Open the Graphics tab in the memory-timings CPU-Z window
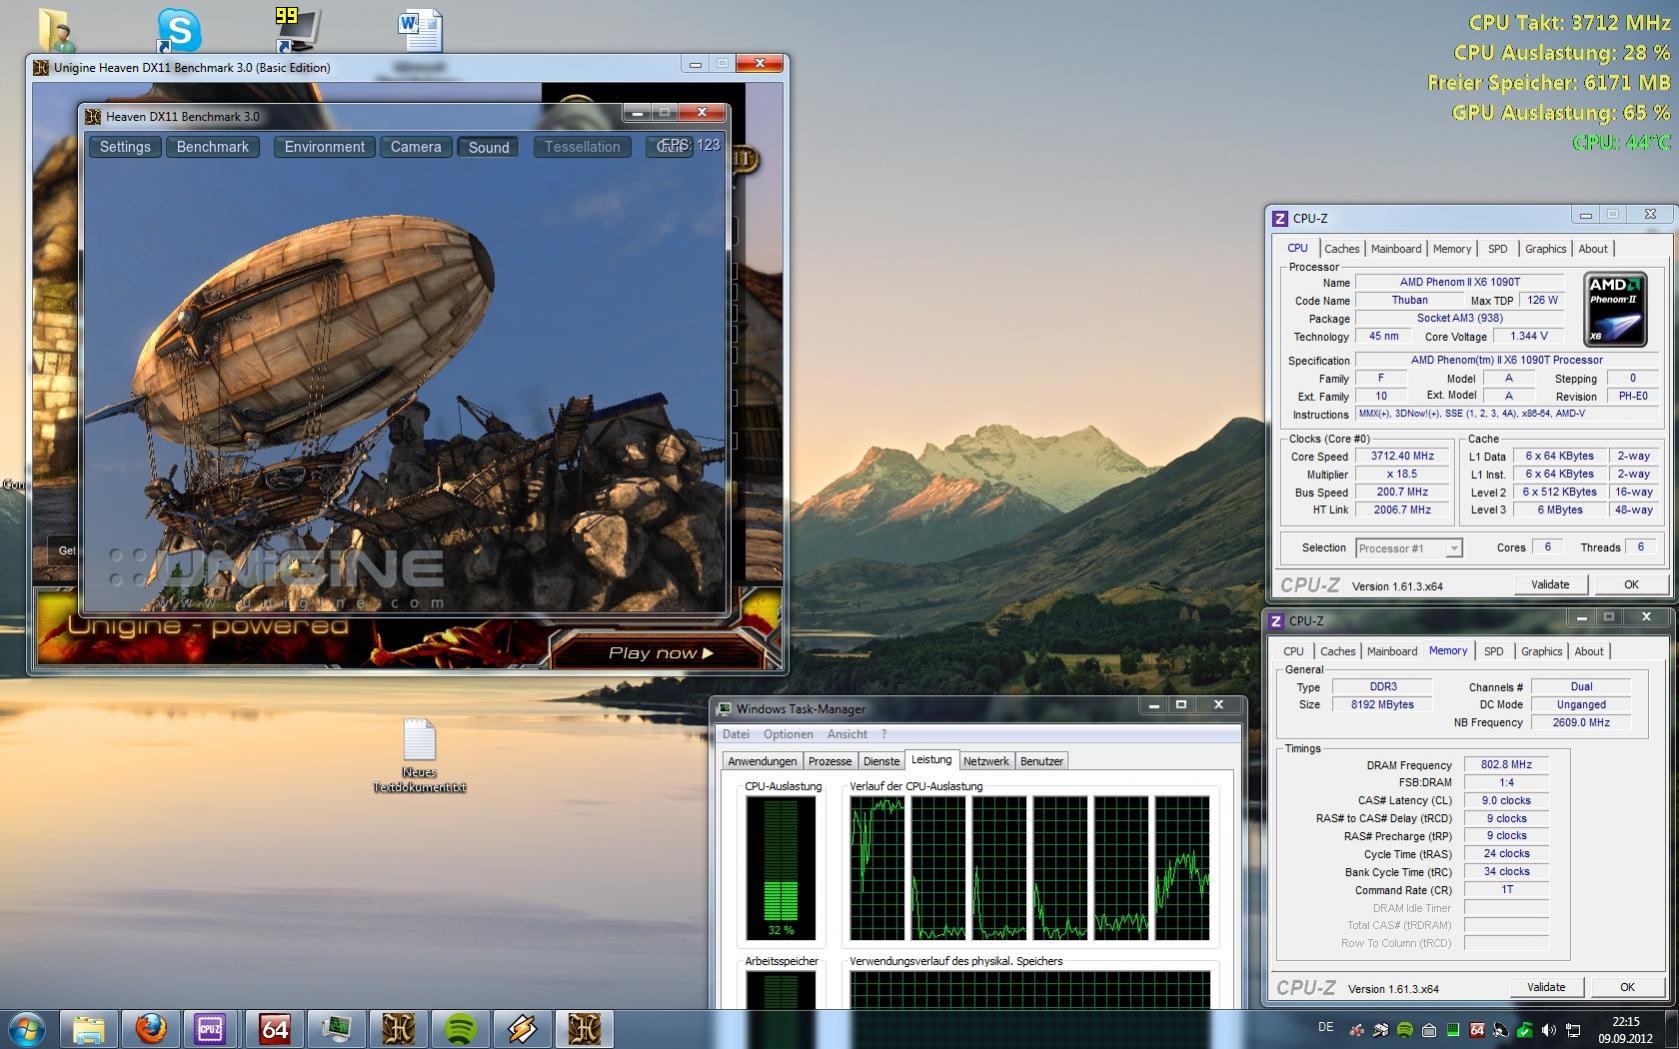Viewport: 1679px width, 1049px height. click(x=1541, y=651)
